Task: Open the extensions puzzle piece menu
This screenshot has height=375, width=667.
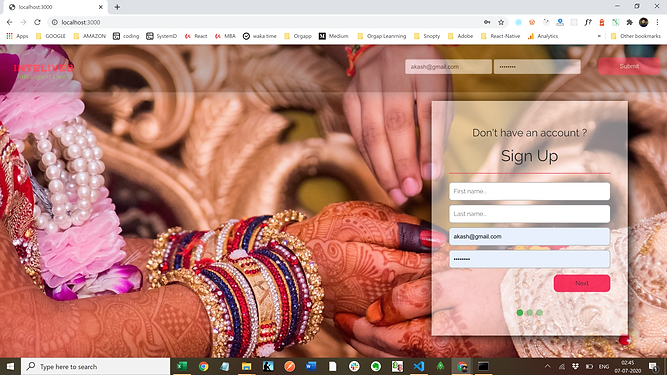Action: click(x=630, y=22)
